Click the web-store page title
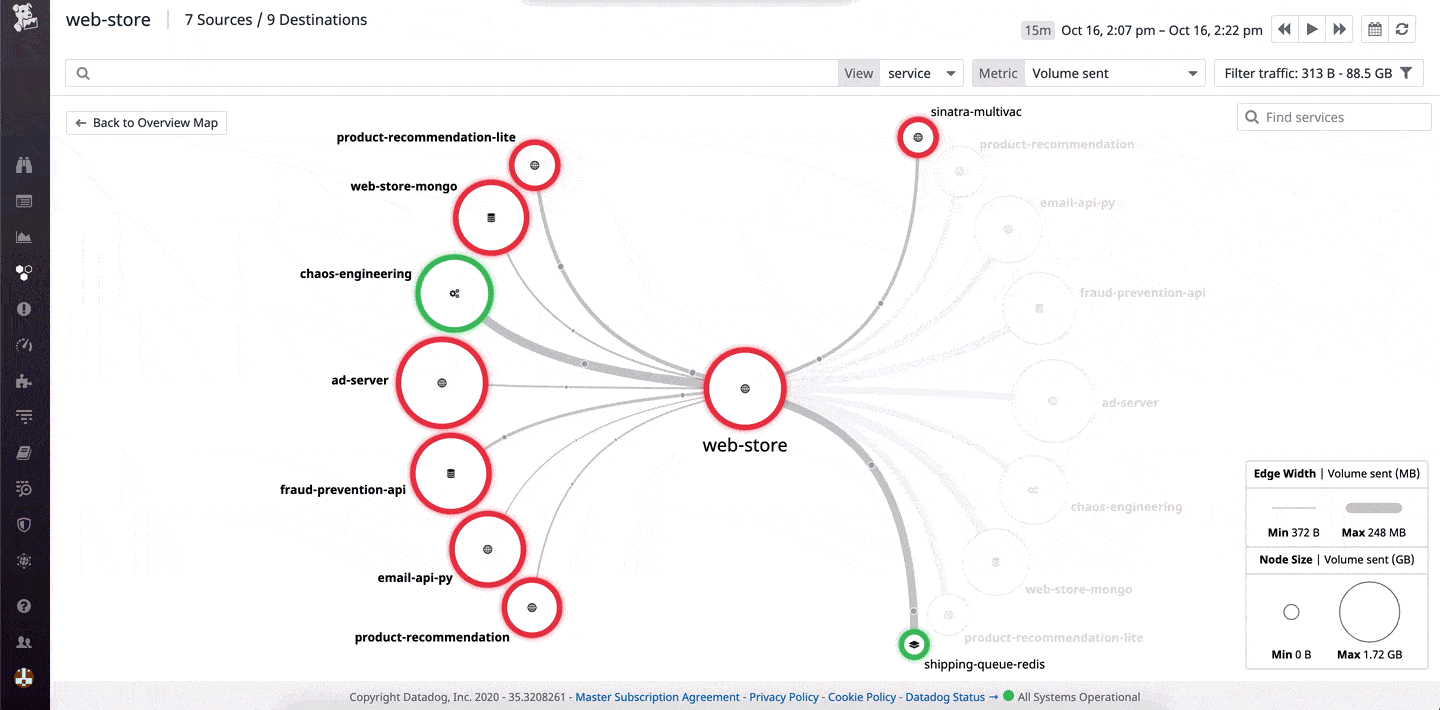This screenshot has width=1440, height=710. click(x=108, y=20)
